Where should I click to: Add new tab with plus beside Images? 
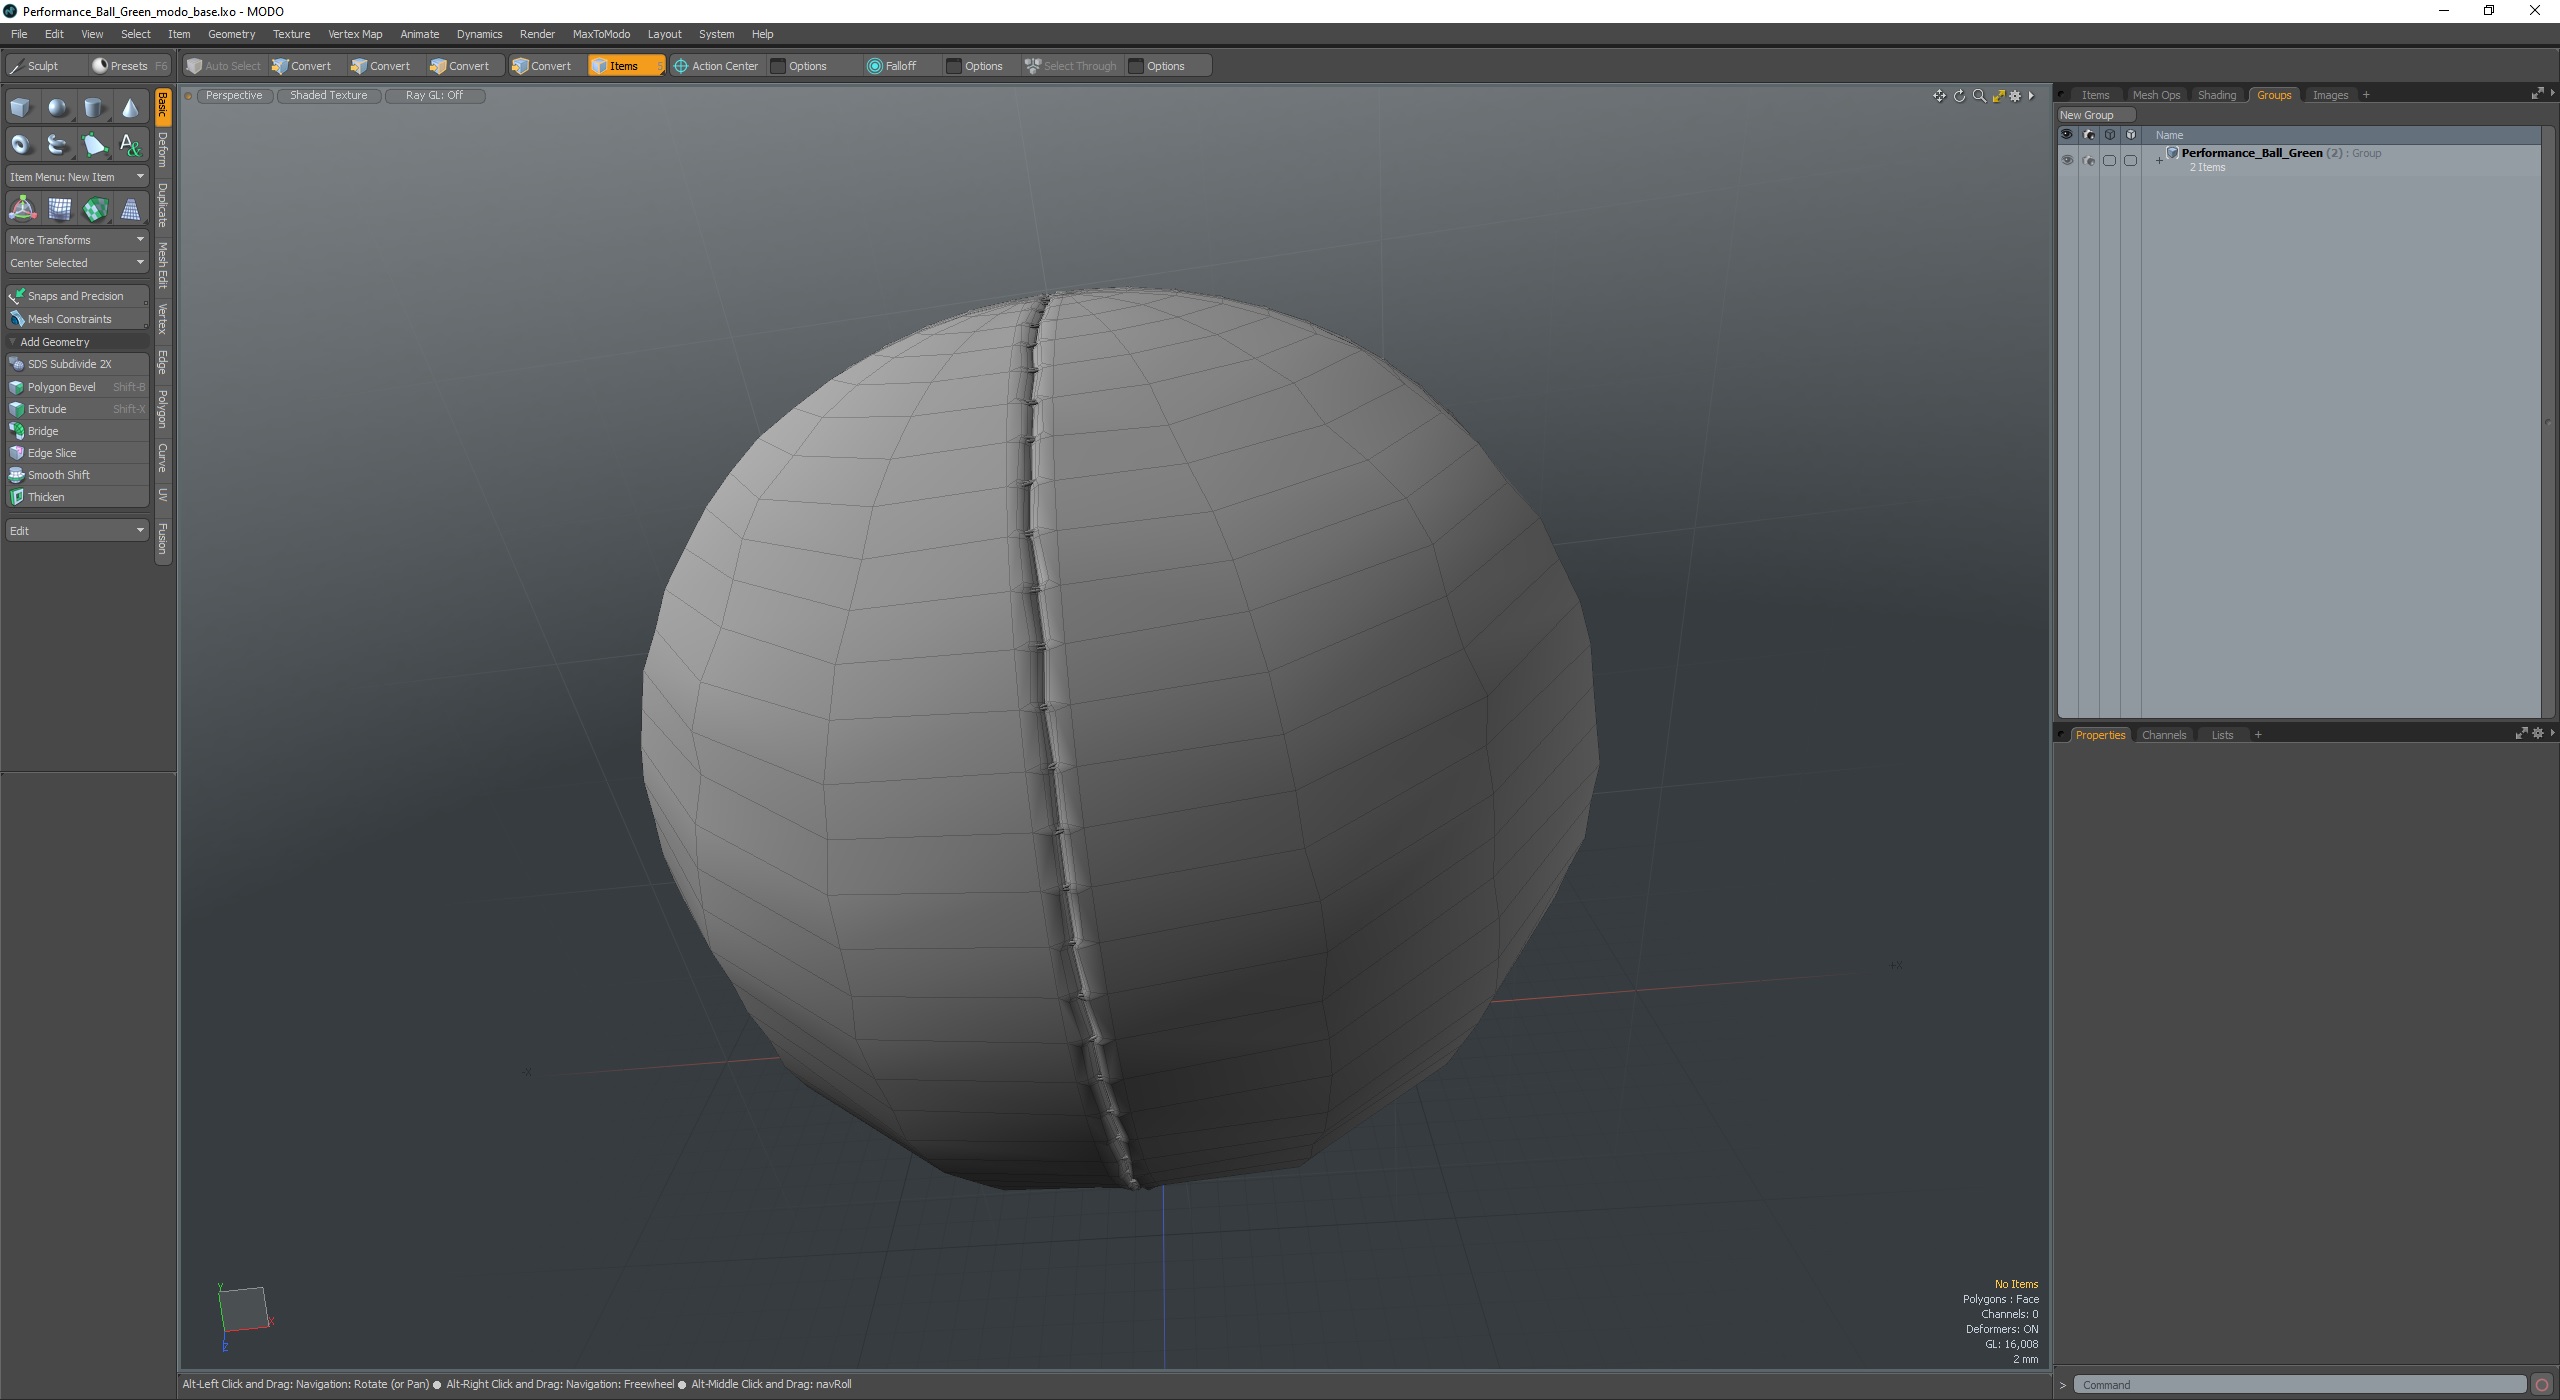2366,95
